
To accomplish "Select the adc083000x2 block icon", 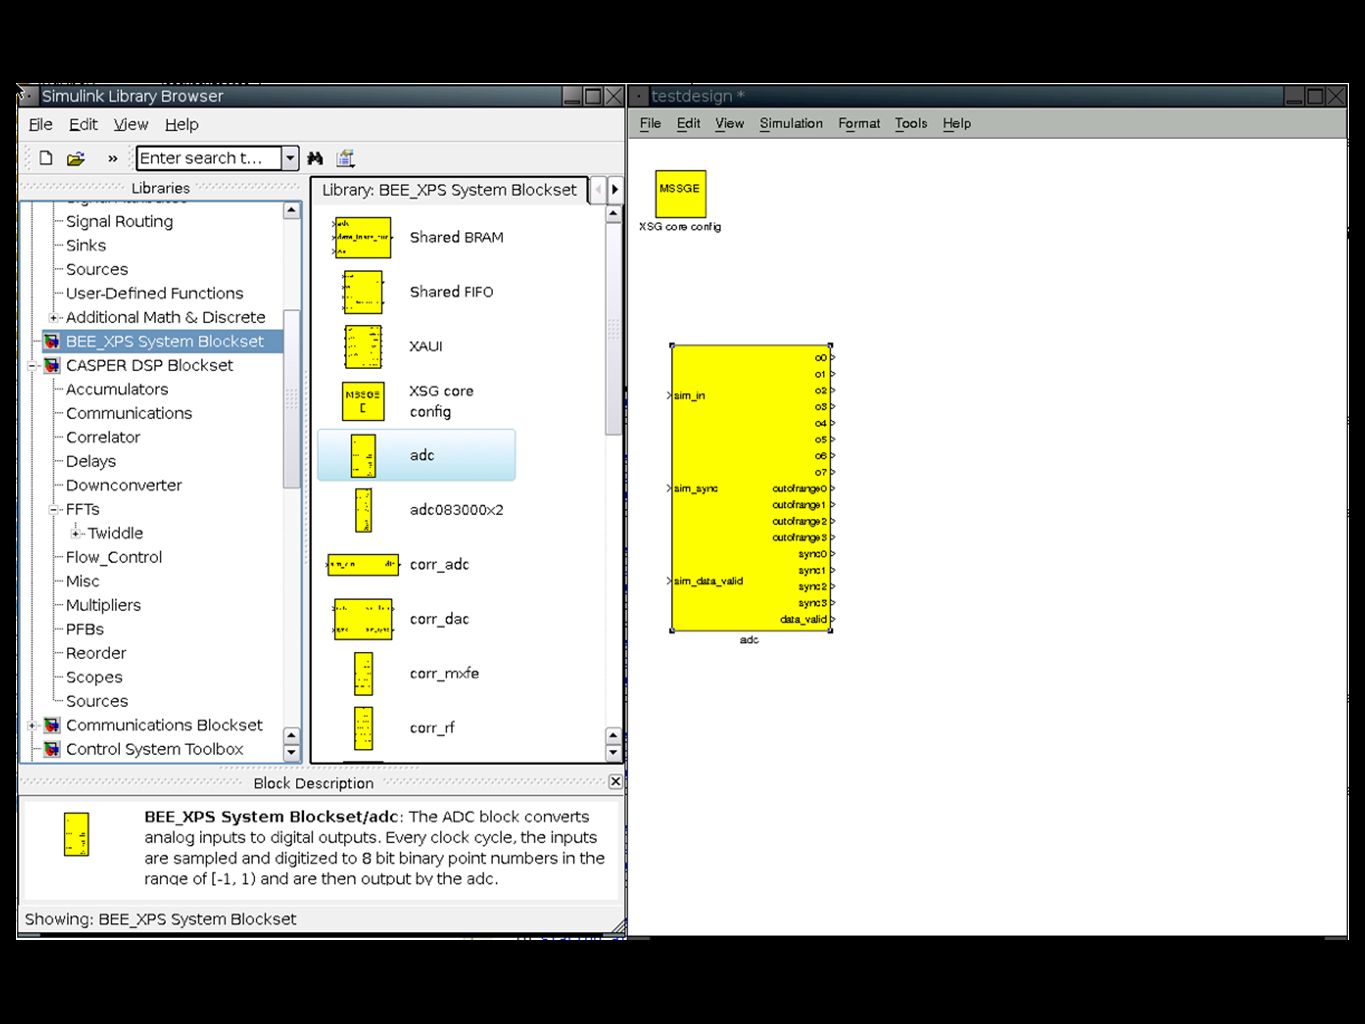I will click(x=363, y=510).
